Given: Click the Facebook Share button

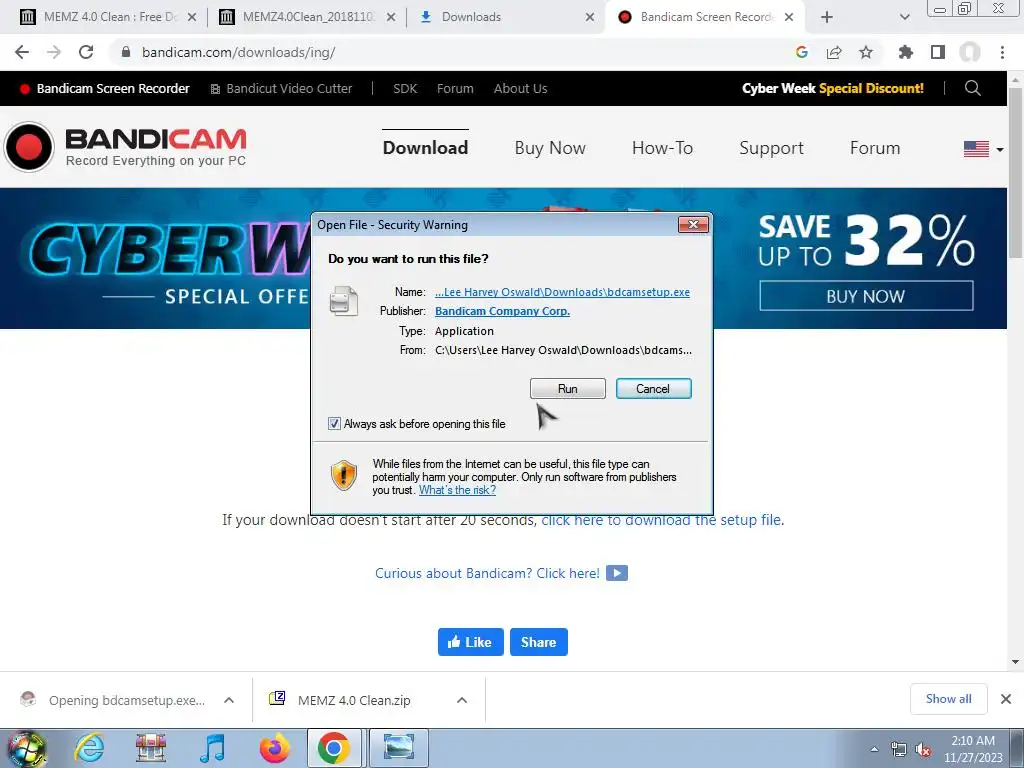Looking at the screenshot, I should click(539, 642).
